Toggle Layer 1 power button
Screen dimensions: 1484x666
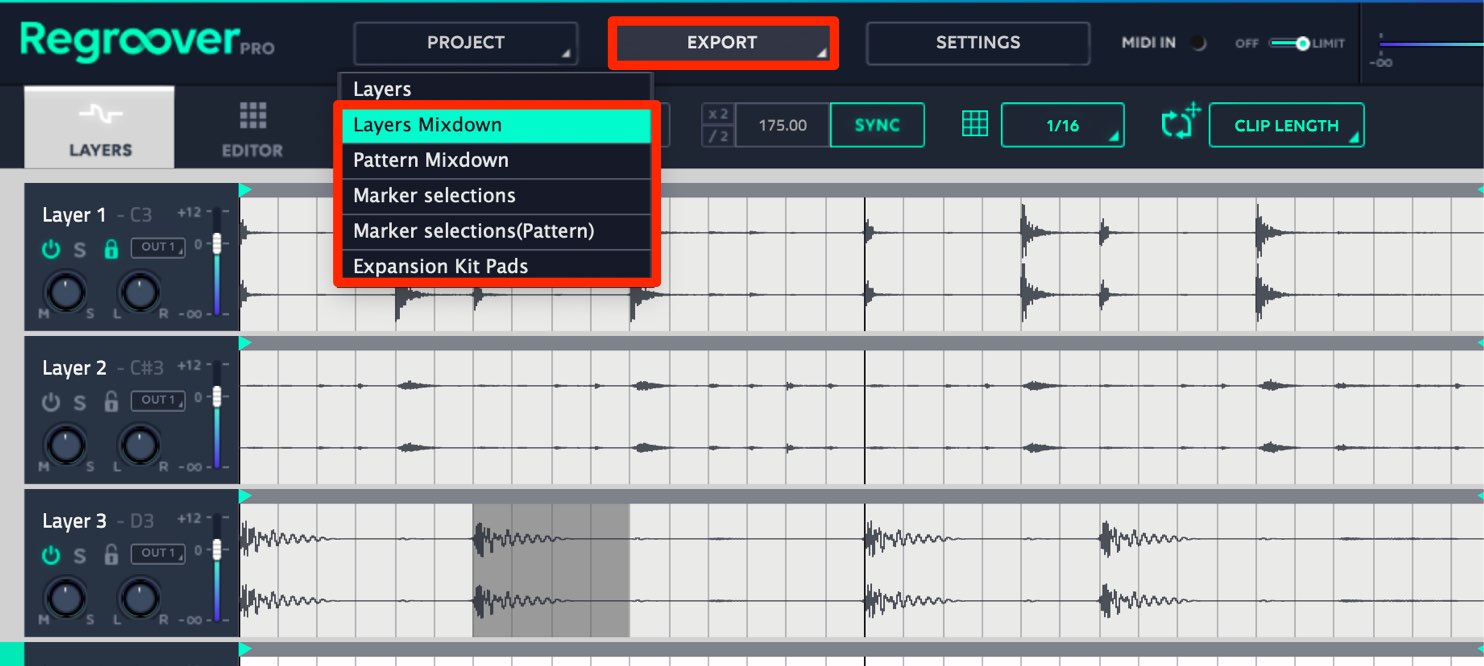[x=51, y=249]
